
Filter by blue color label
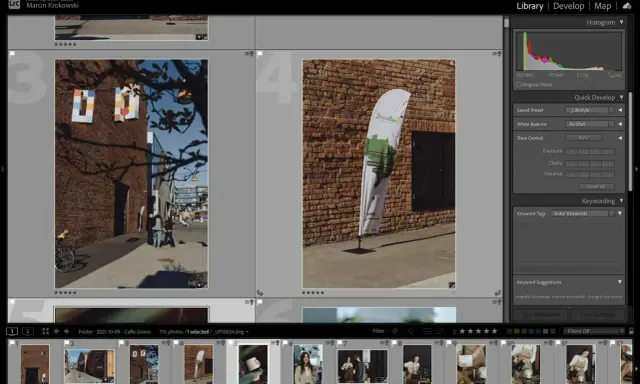[x=538, y=331]
